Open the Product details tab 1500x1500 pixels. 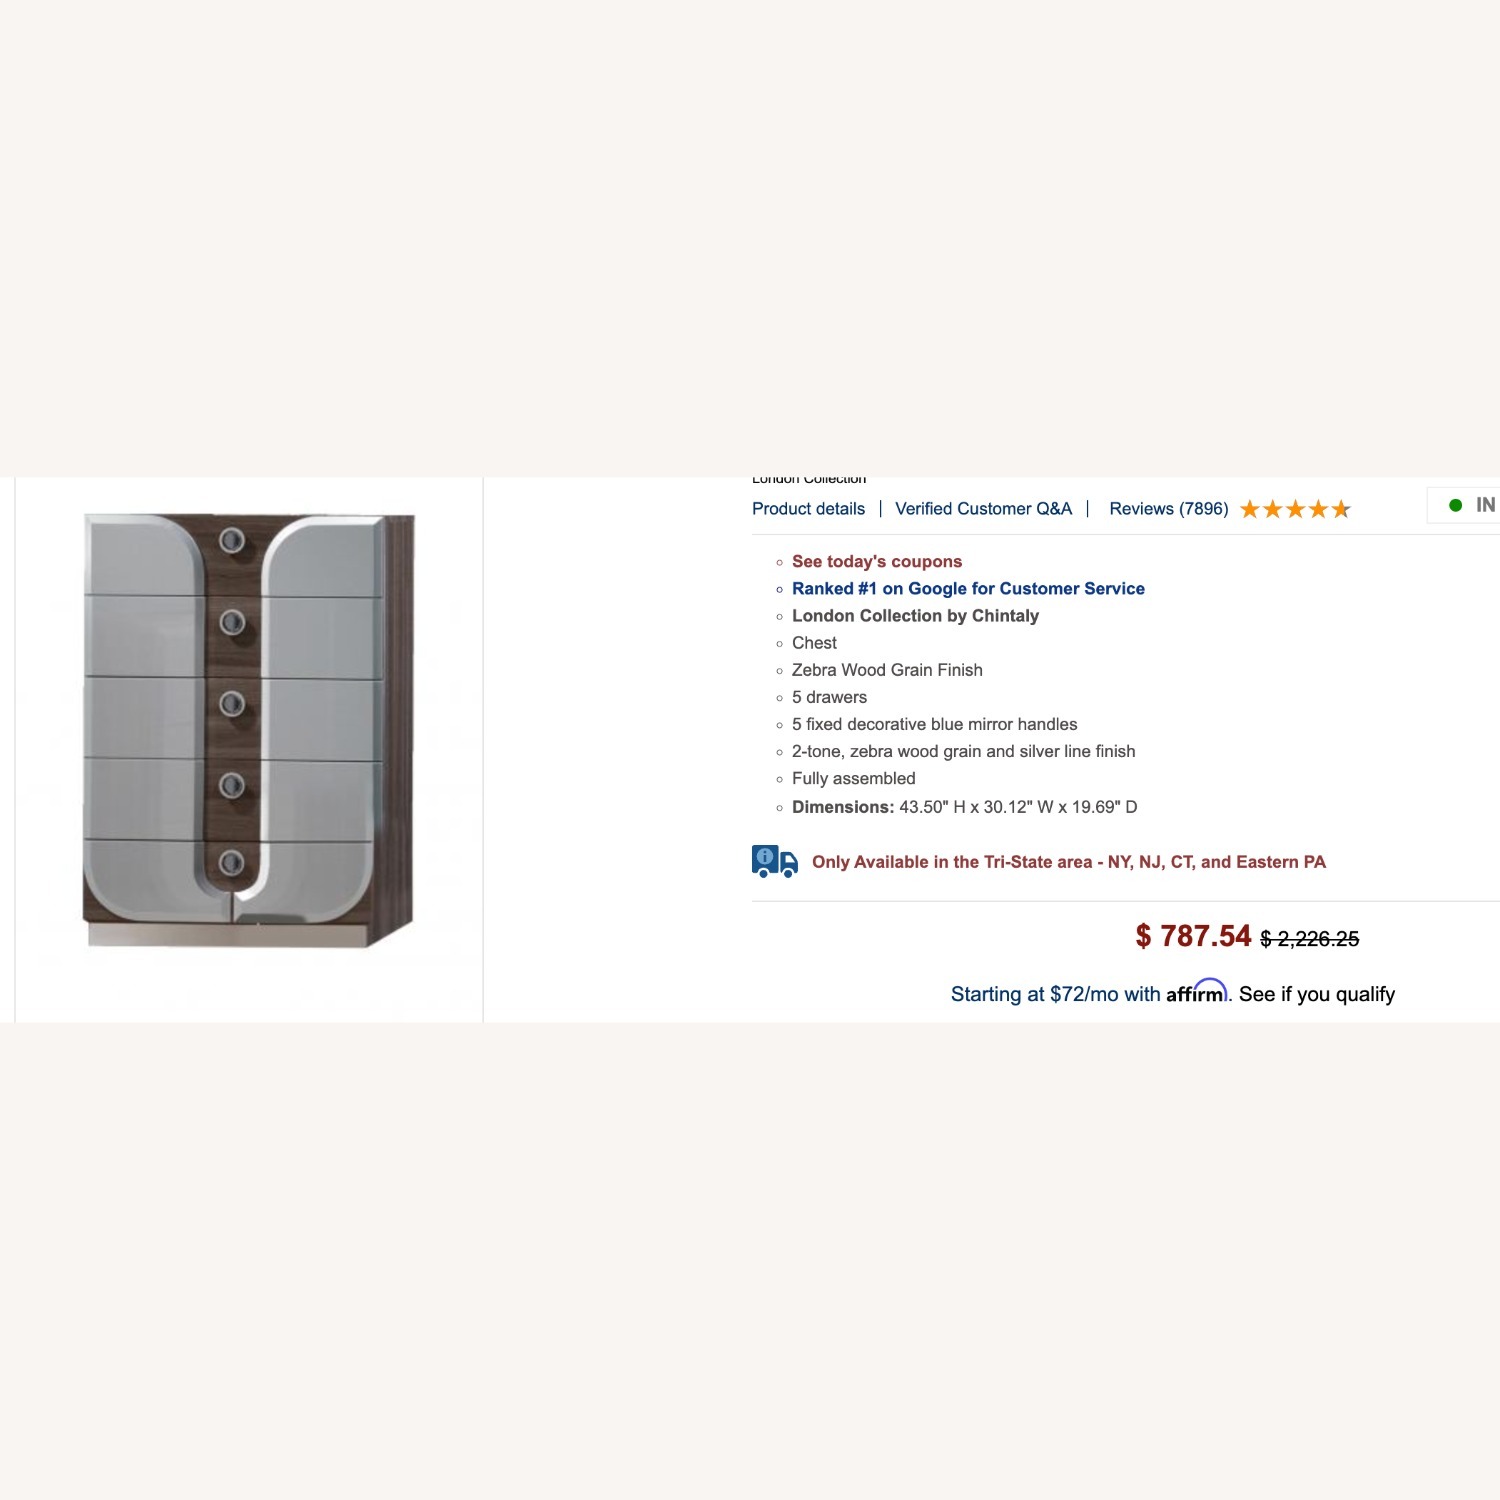[x=808, y=509]
